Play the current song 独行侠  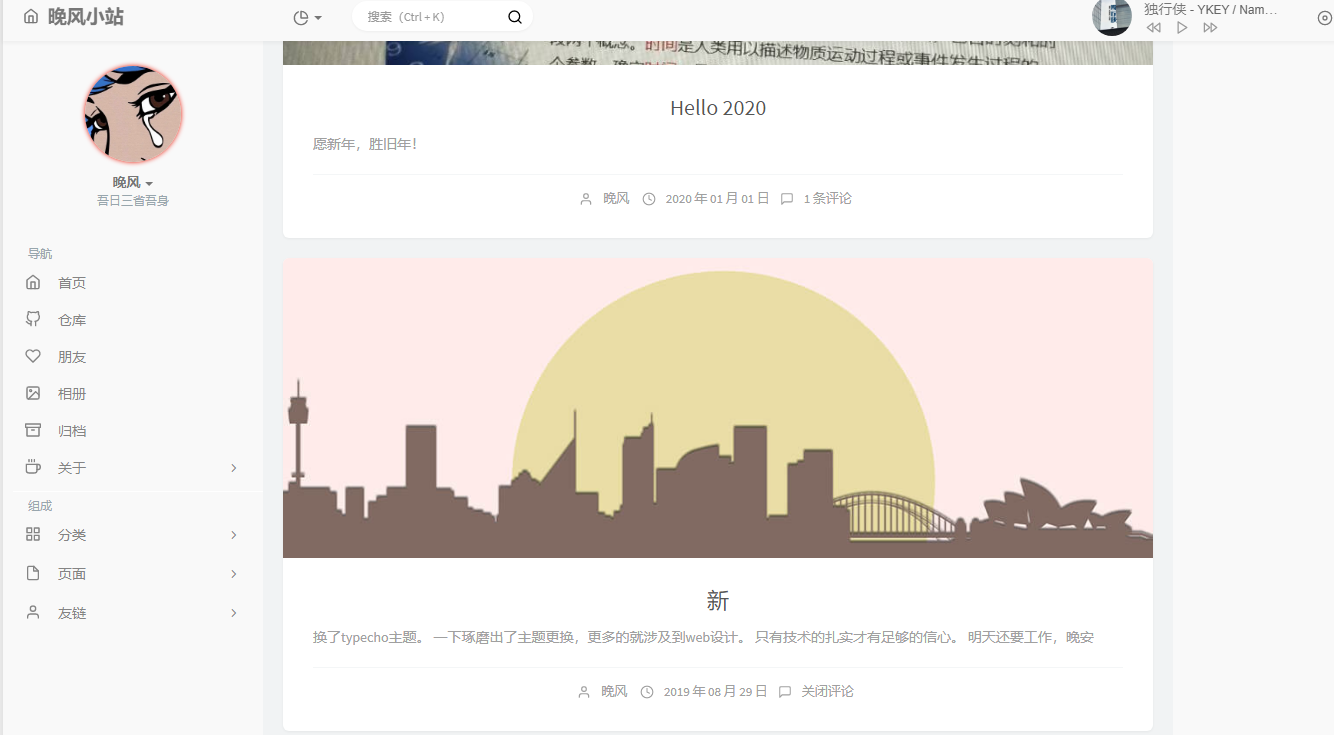(x=1182, y=28)
